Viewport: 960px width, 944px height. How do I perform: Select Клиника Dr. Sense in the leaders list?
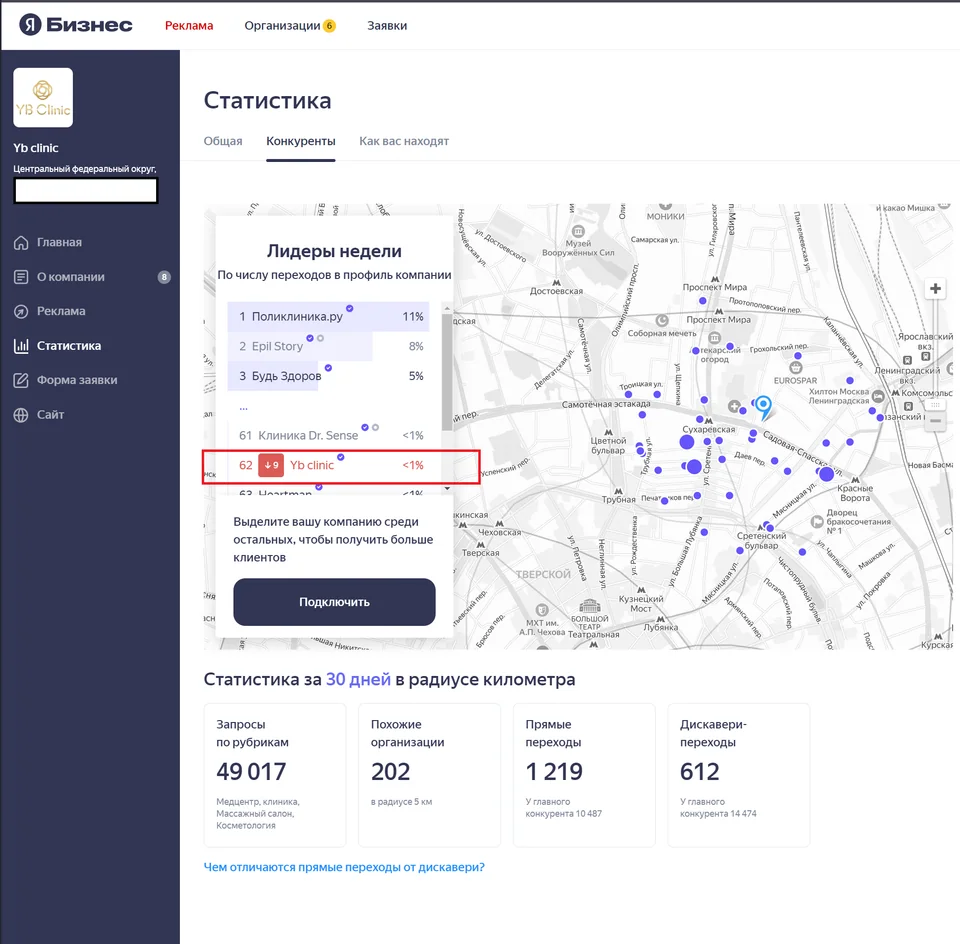[x=328, y=435]
